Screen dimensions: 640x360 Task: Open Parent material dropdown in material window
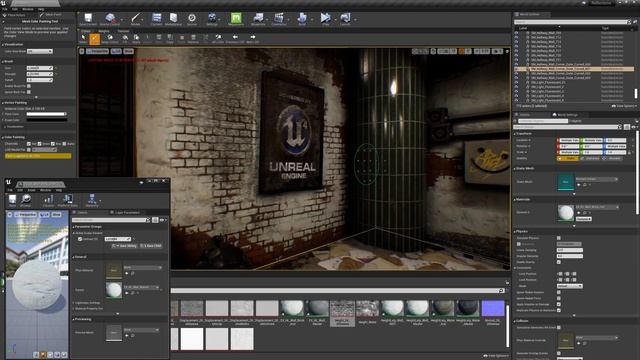click(x=141, y=287)
